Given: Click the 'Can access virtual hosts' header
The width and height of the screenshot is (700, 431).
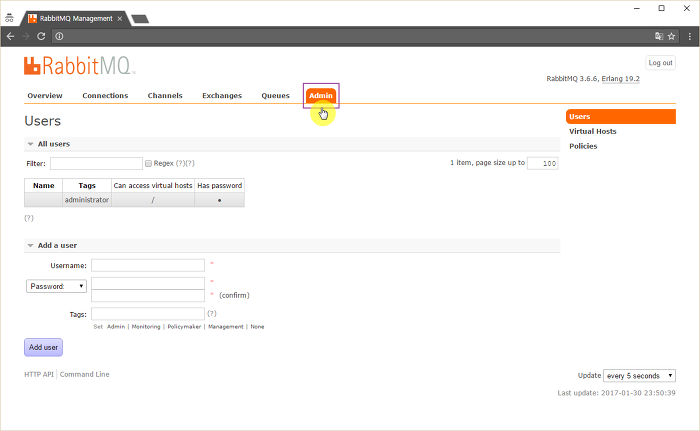Looking at the screenshot, I should coord(153,185).
